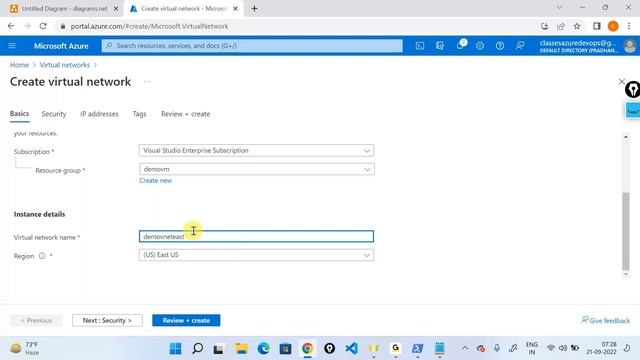The image size is (640, 360).
Task: Click the Previous button
Action: [x=36, y=320]
